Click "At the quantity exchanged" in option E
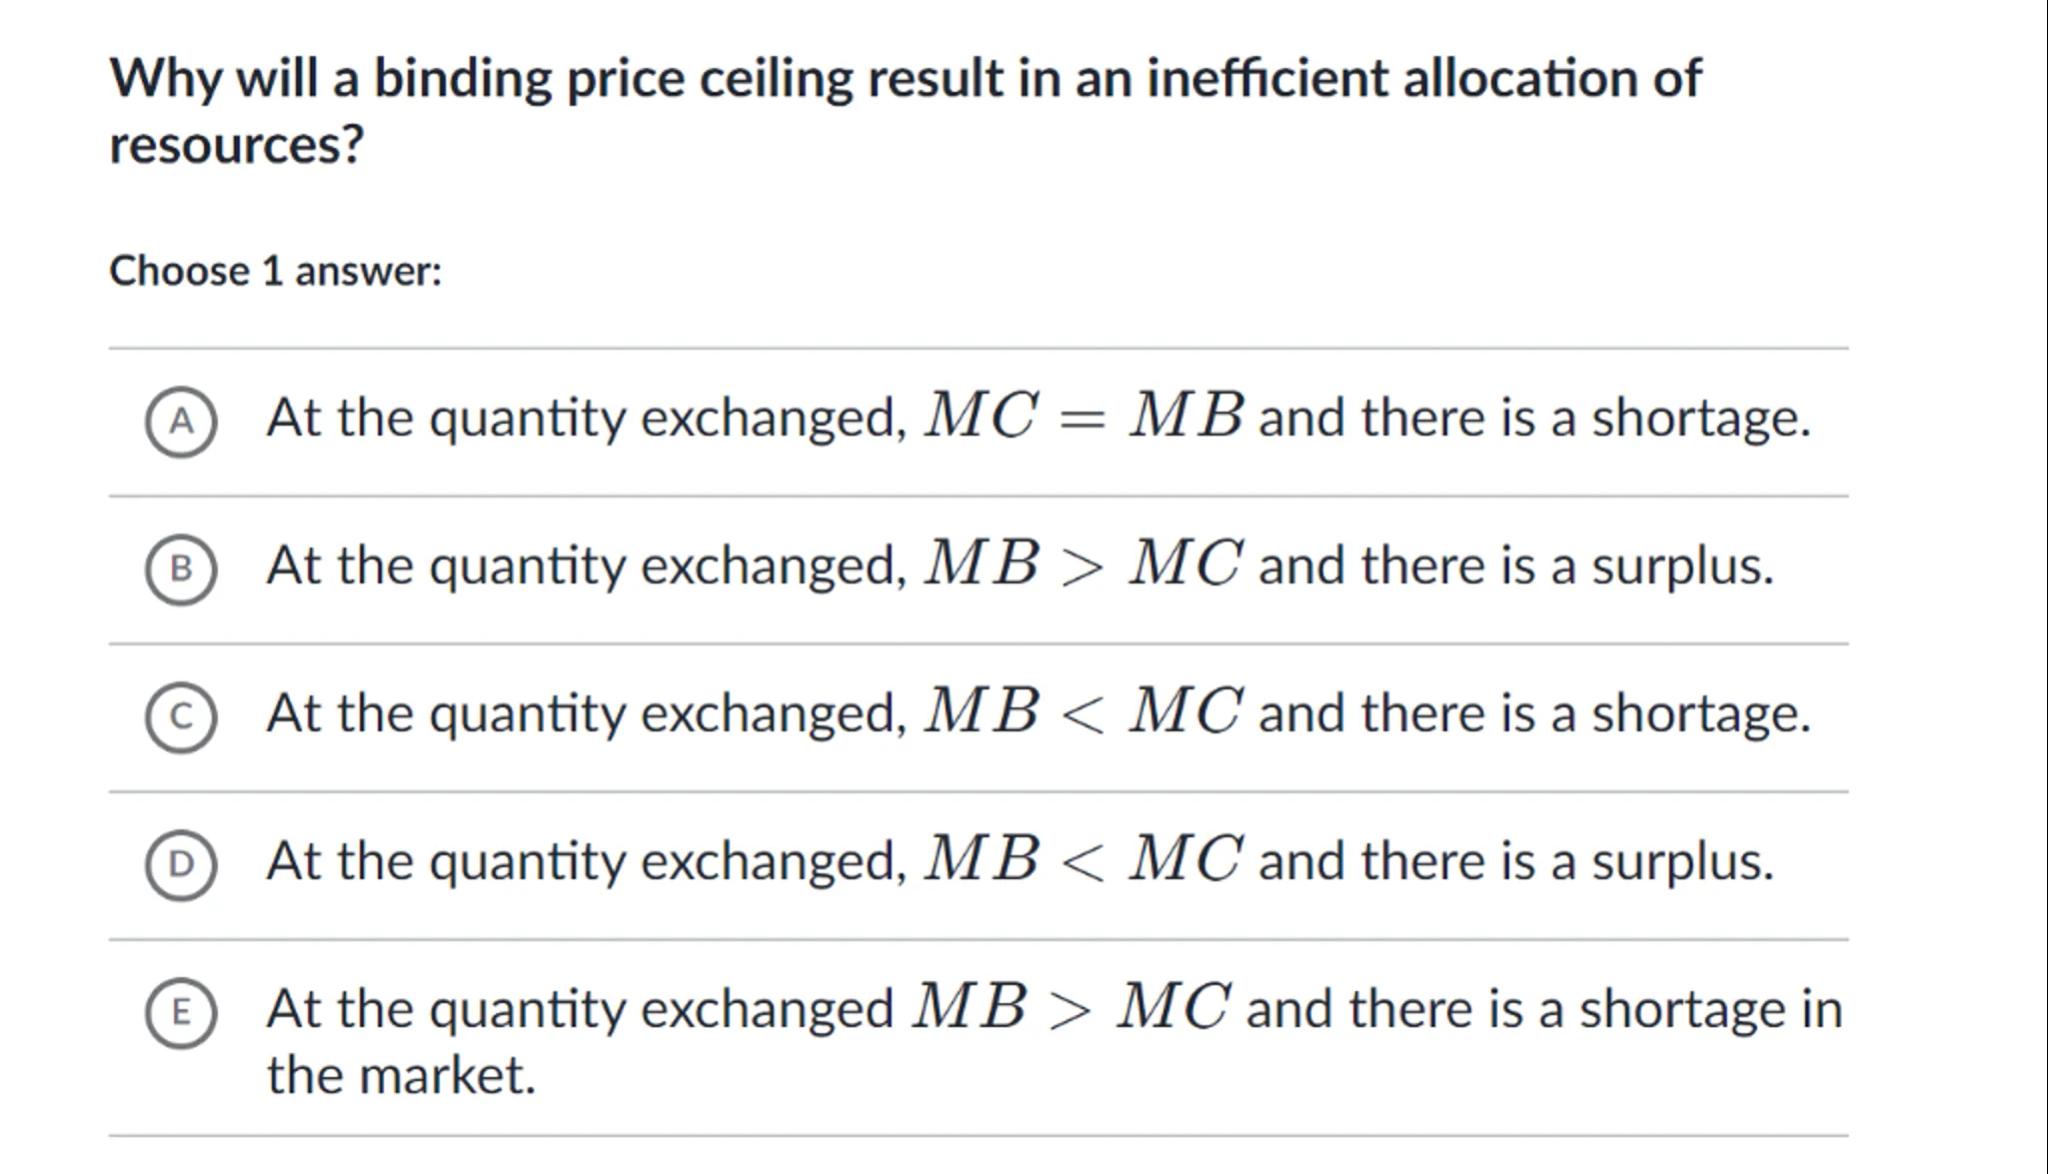Image resolution: width=2048 pixels, height=1174 pixels. [580, 1009]
